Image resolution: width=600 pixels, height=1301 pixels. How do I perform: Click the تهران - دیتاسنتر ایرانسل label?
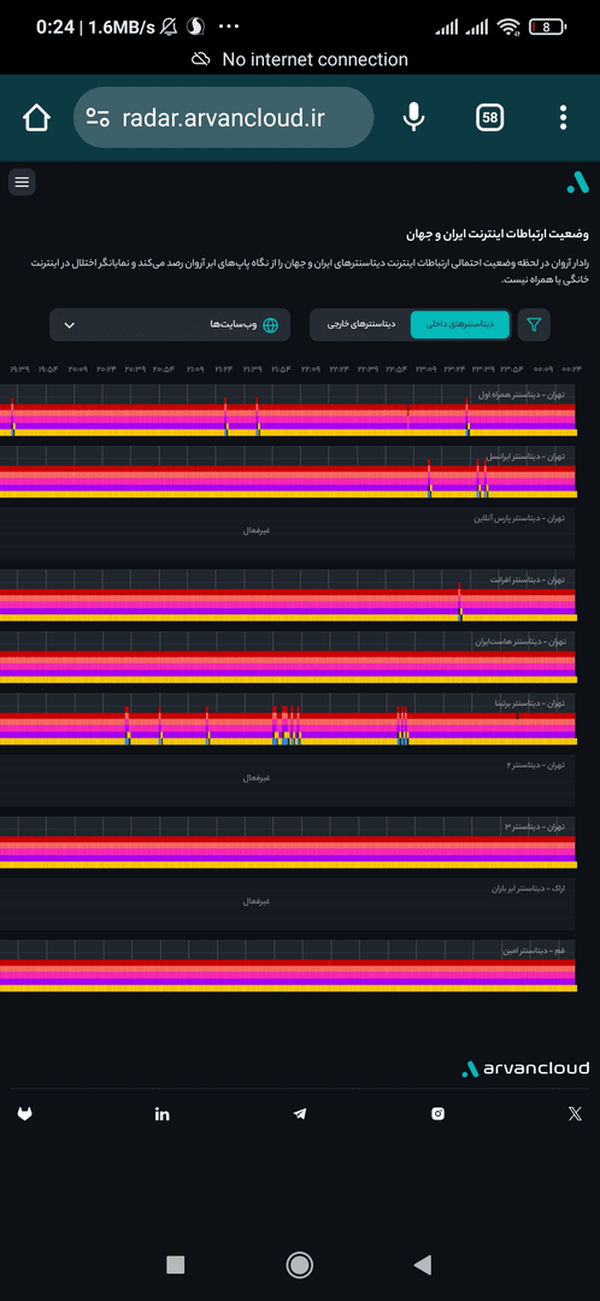coord(525,456)
